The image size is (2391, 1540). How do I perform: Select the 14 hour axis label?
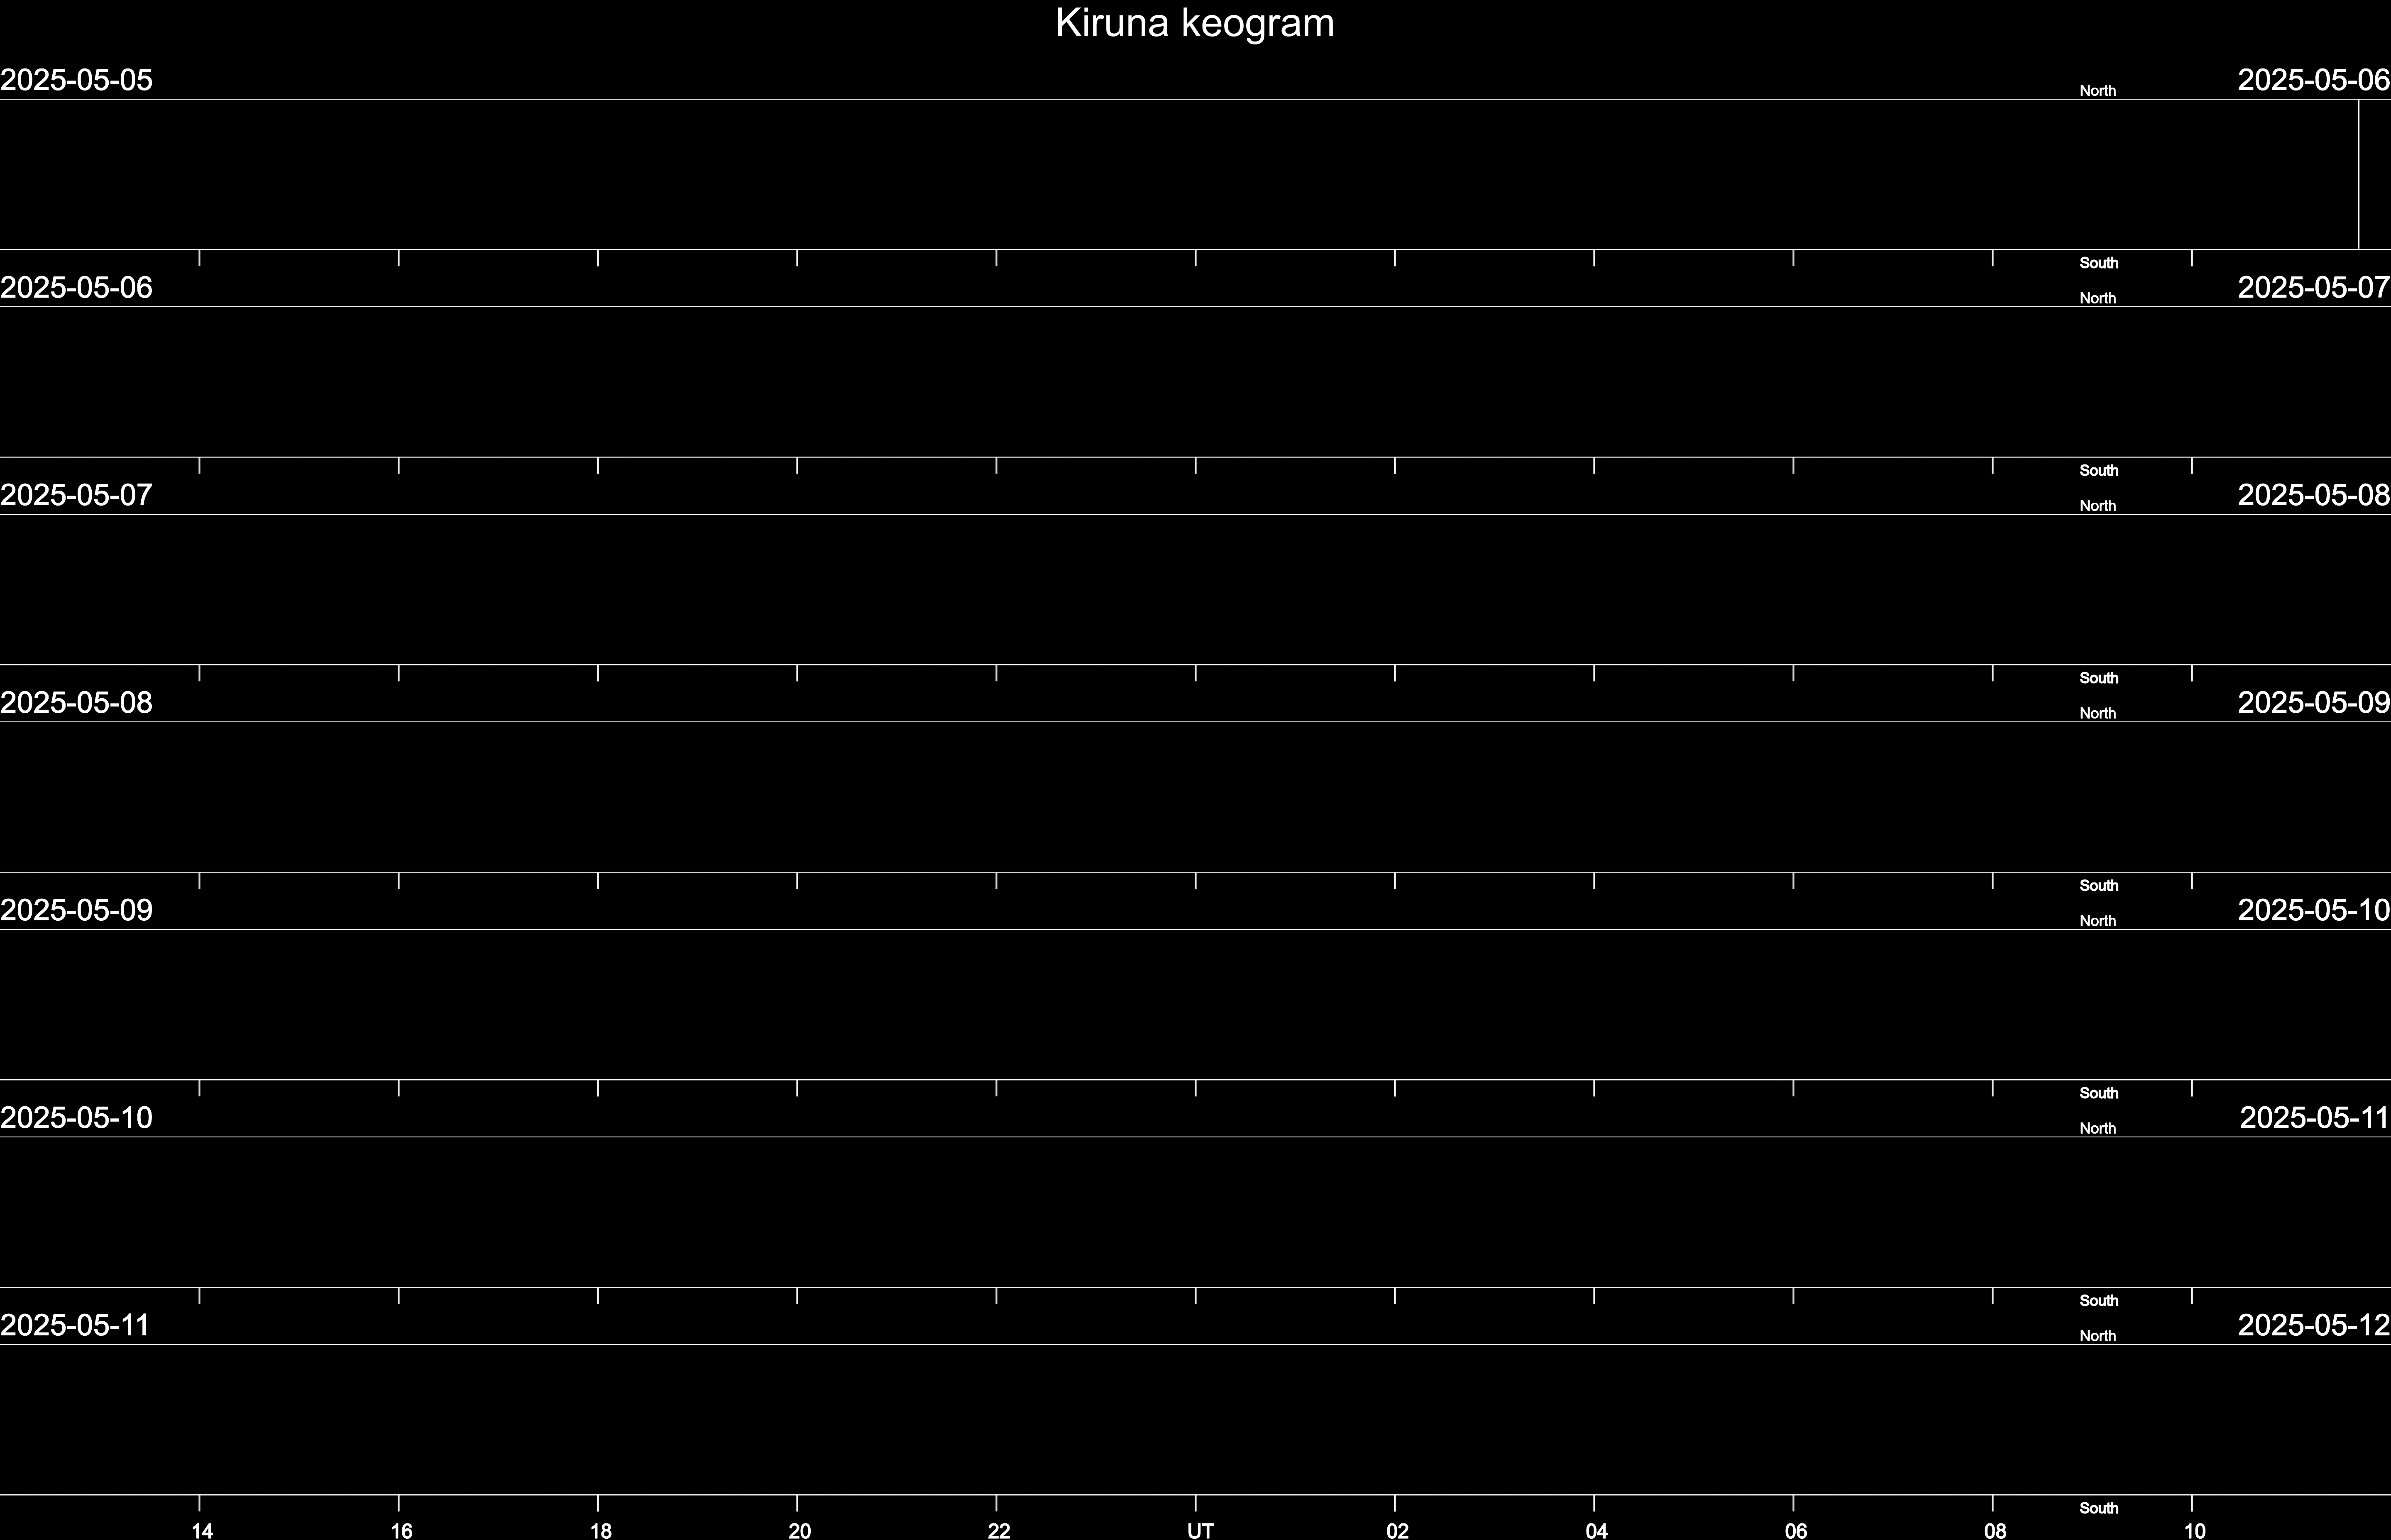tap(202, 1530)
